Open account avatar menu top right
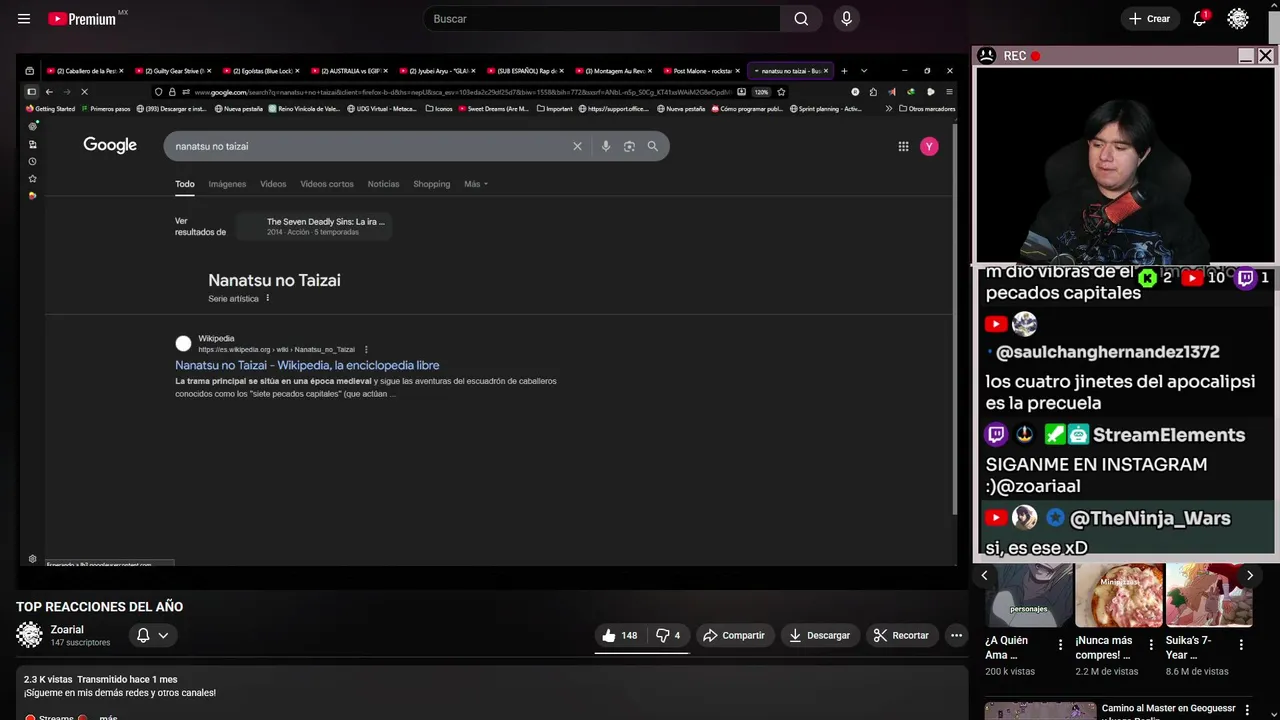The image size is (1280, 720). click(x=1238, y=19)
